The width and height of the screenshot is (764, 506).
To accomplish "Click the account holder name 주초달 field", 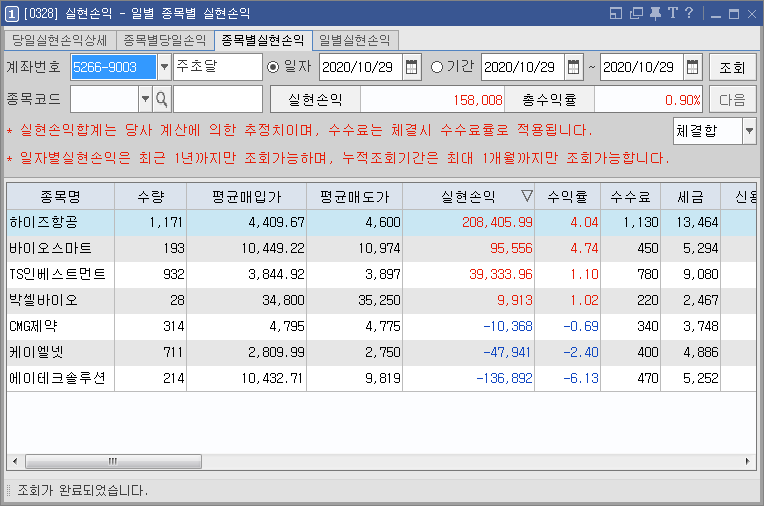I will point(218,67).
